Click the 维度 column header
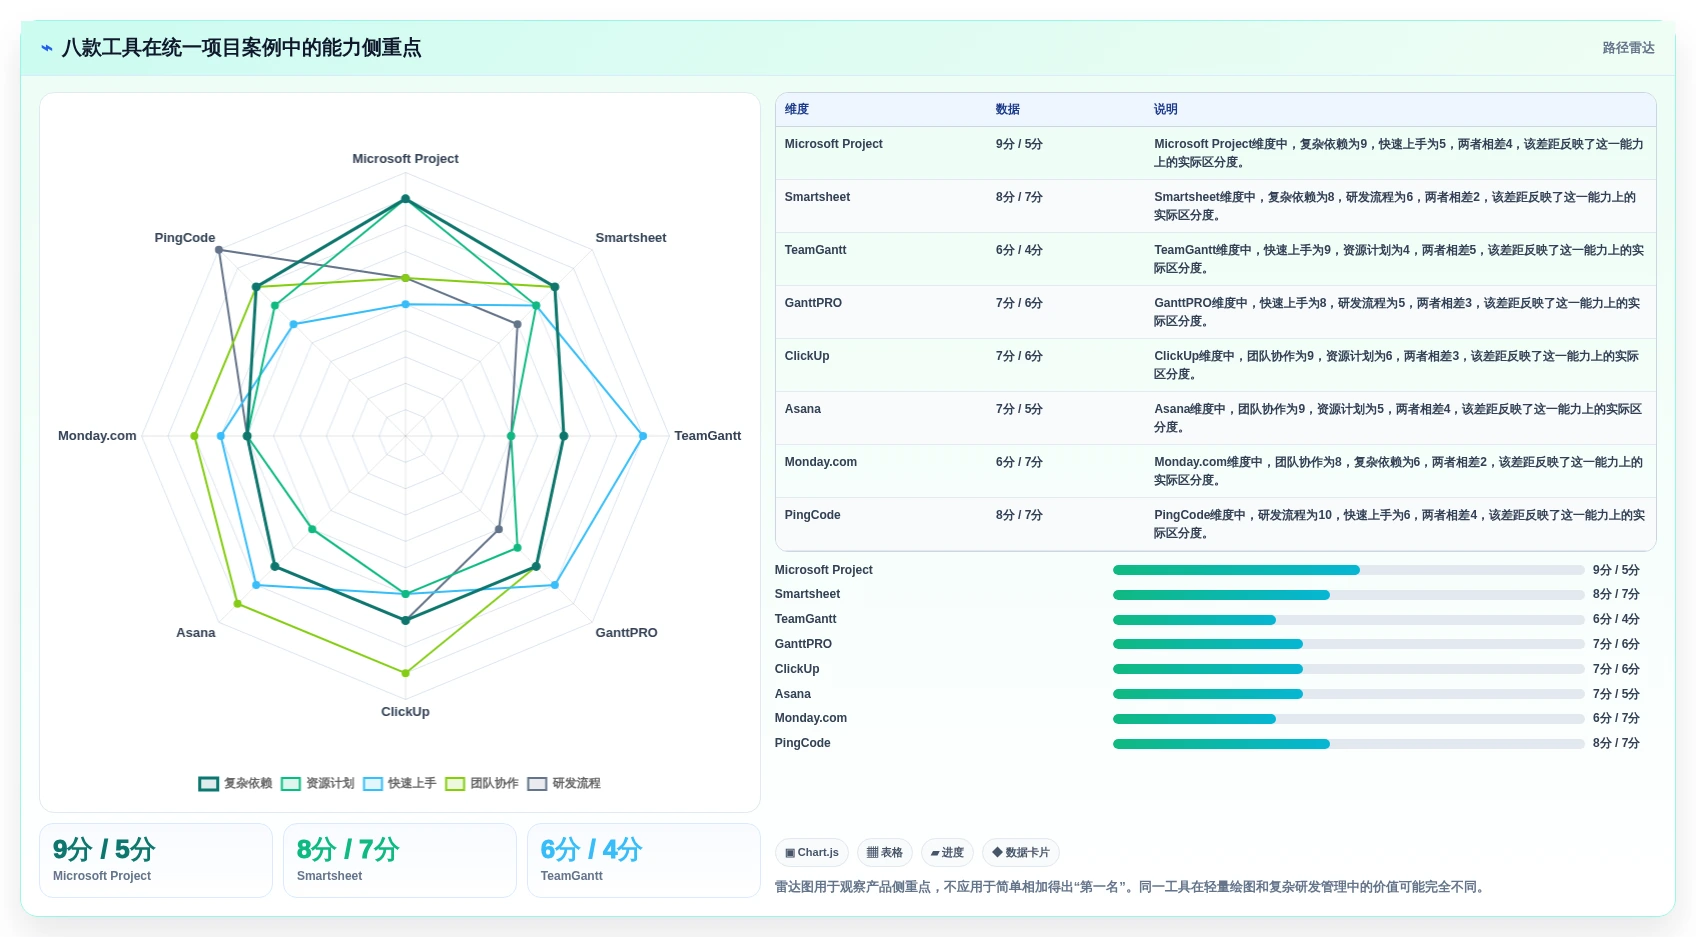This screenshot has height=937, width=1696. pos(797,109)
